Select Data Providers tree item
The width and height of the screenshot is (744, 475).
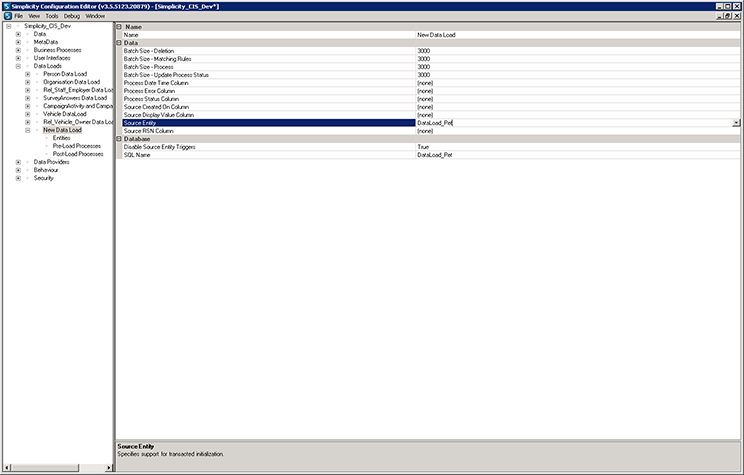[51, 162]
